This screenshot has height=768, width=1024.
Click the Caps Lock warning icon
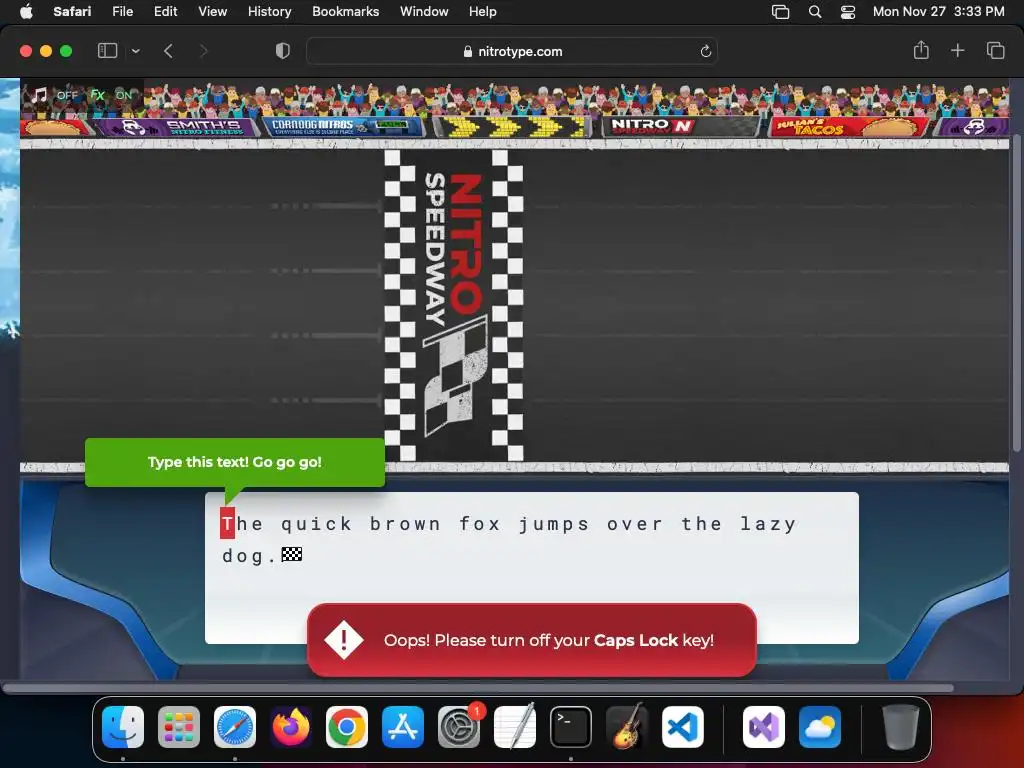click(344, 639)
